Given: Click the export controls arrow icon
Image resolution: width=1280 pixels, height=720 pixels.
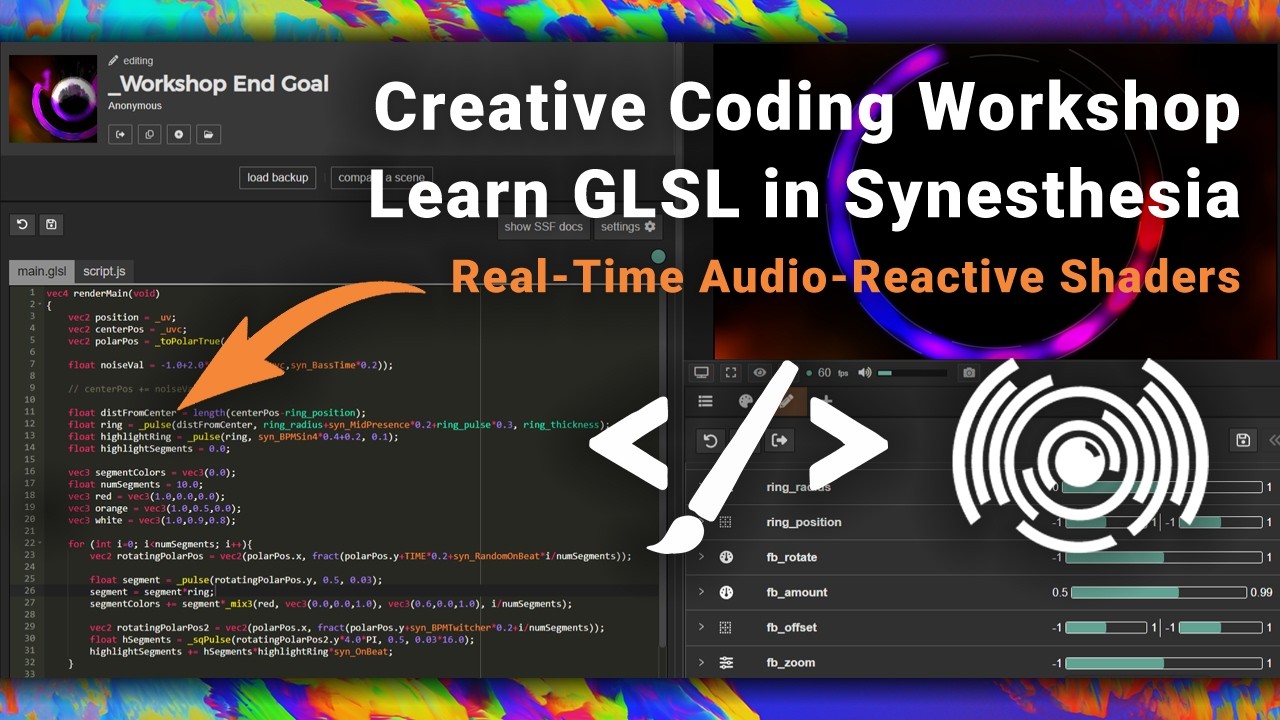Looking at the screenshot, I should point(780,440).
